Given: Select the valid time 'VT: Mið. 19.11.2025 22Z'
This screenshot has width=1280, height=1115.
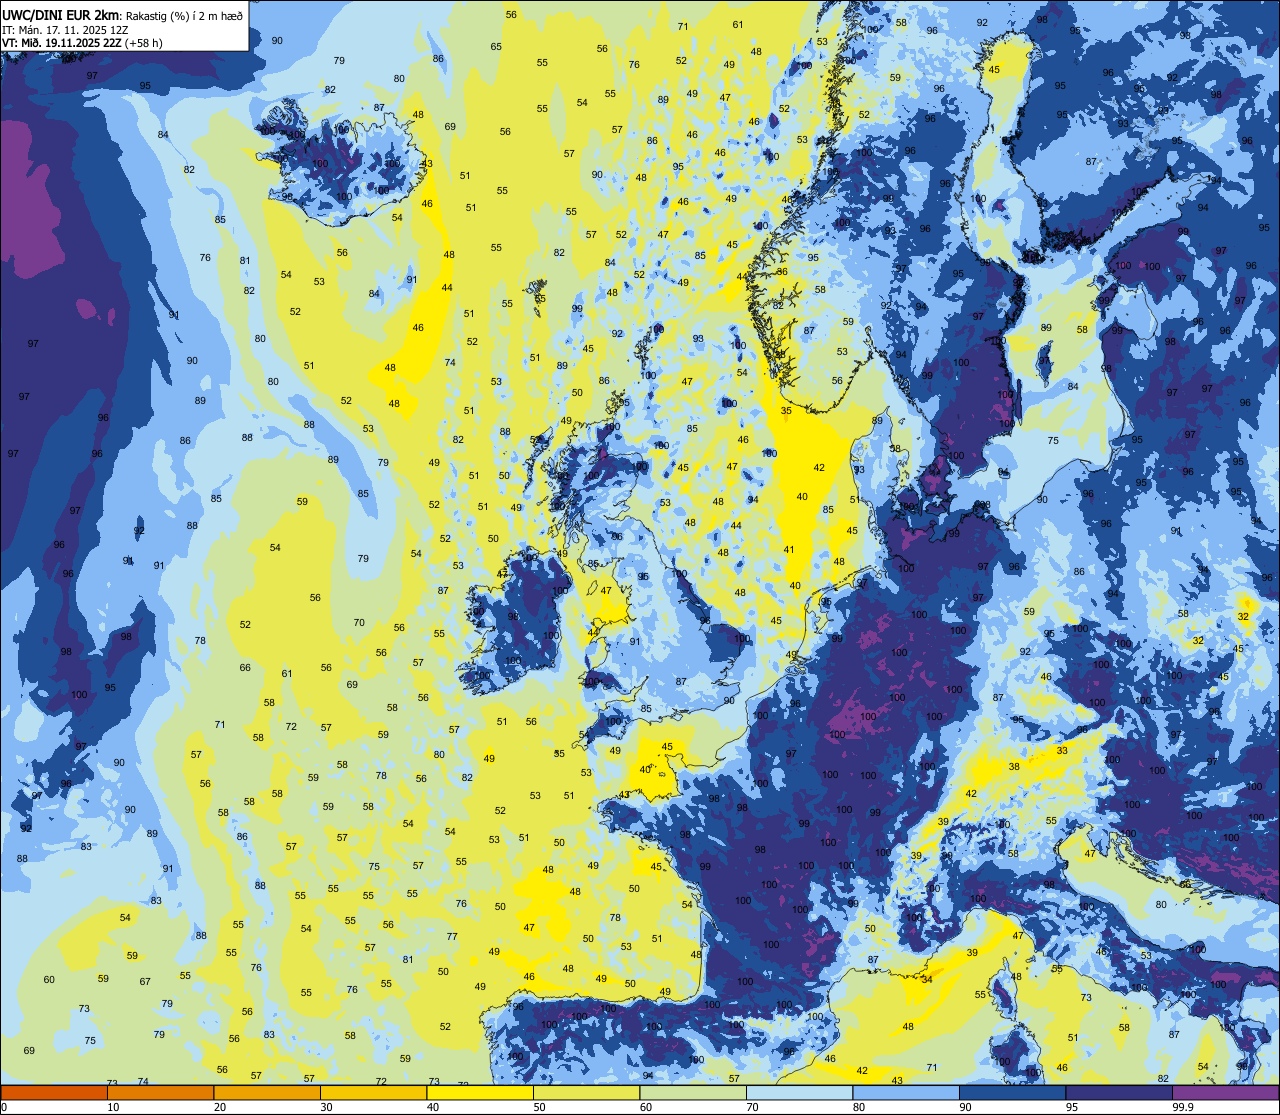Looking at the screenshot, I should [62, 42].
